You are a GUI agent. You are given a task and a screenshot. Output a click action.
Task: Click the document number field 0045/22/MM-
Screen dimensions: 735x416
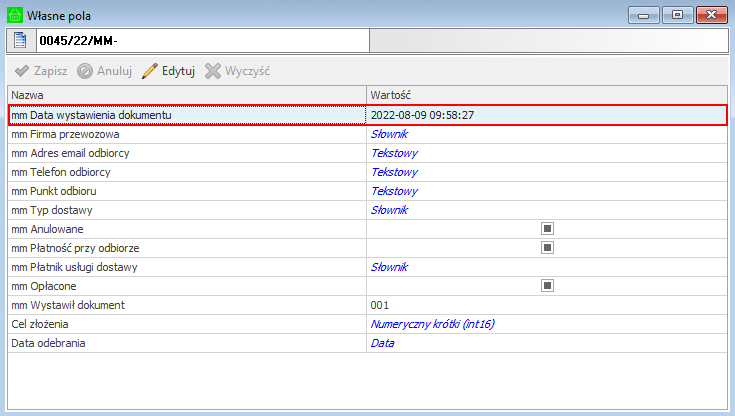pyautogui.click(x=202, y=40)
